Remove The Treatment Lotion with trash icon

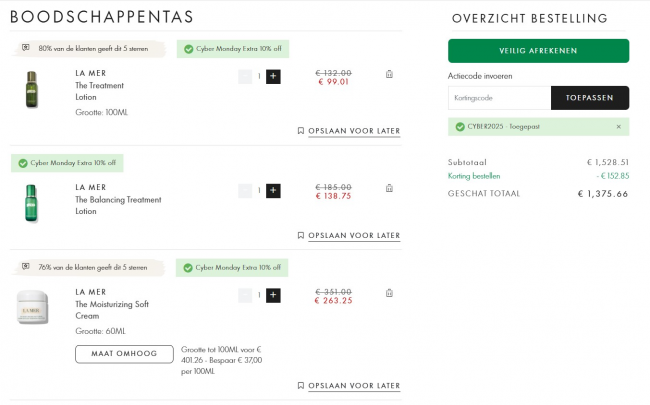click(x=389, y=74)
